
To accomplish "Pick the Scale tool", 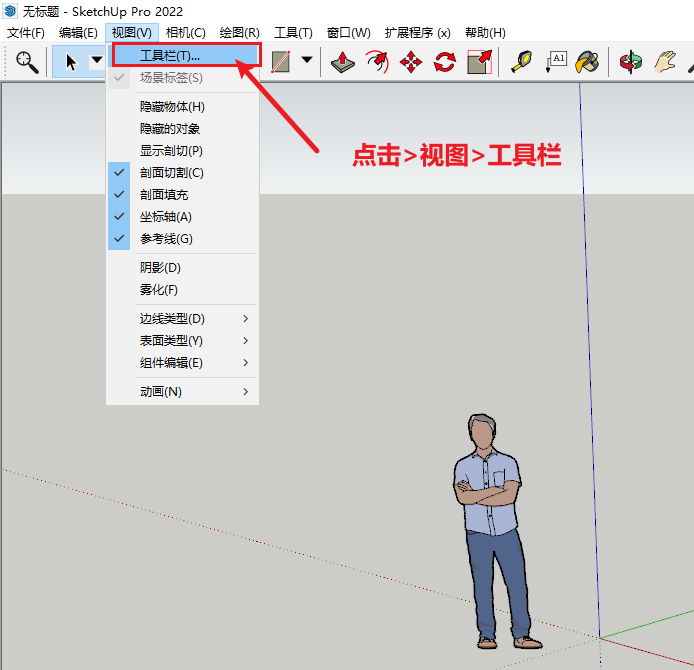I will pos(480,62).
